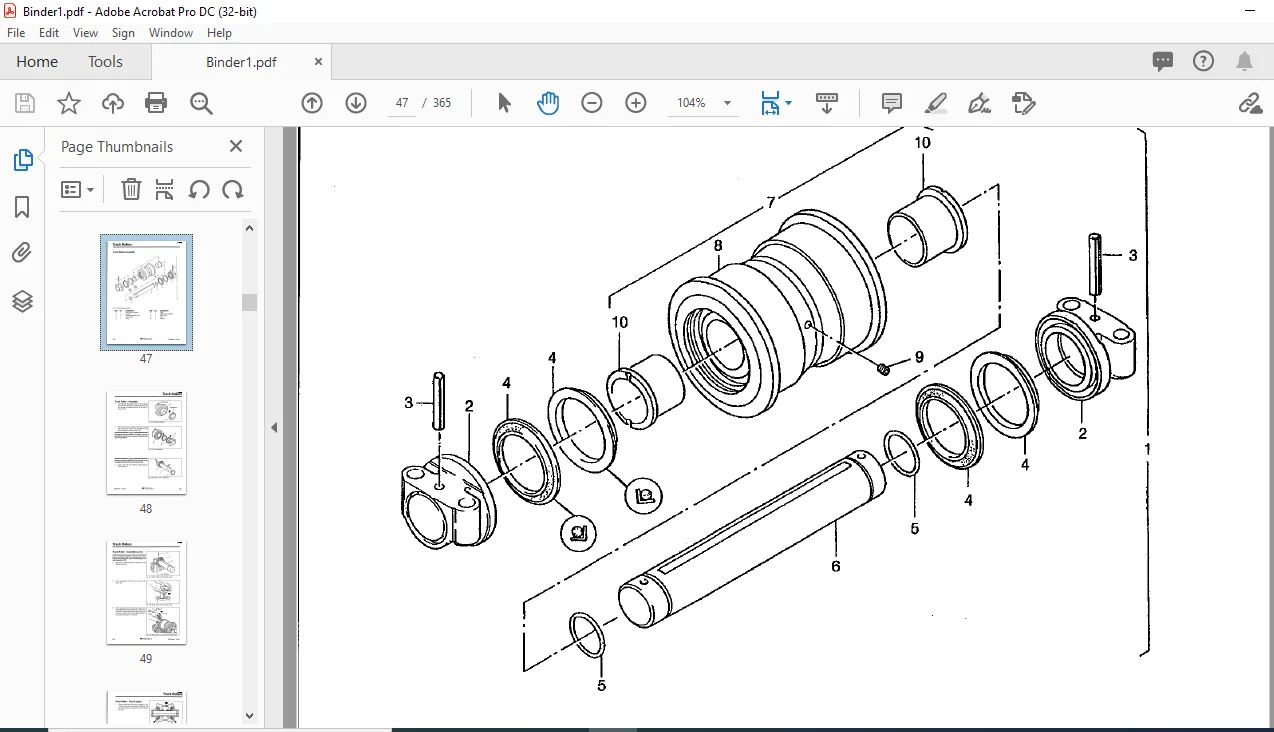Select the Binder1.pdf document tab
This screenshot has width=1274, height=732.
pos(241,62)
